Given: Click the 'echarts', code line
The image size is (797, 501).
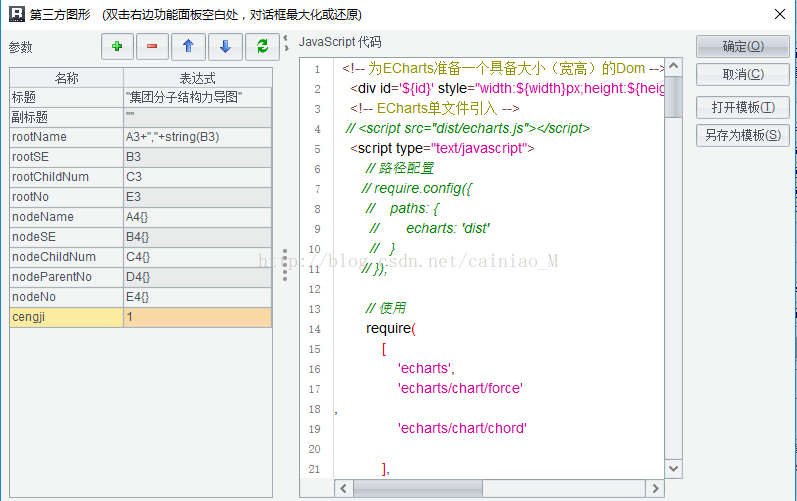Looking at the screenshot, I should pos(426,368).
